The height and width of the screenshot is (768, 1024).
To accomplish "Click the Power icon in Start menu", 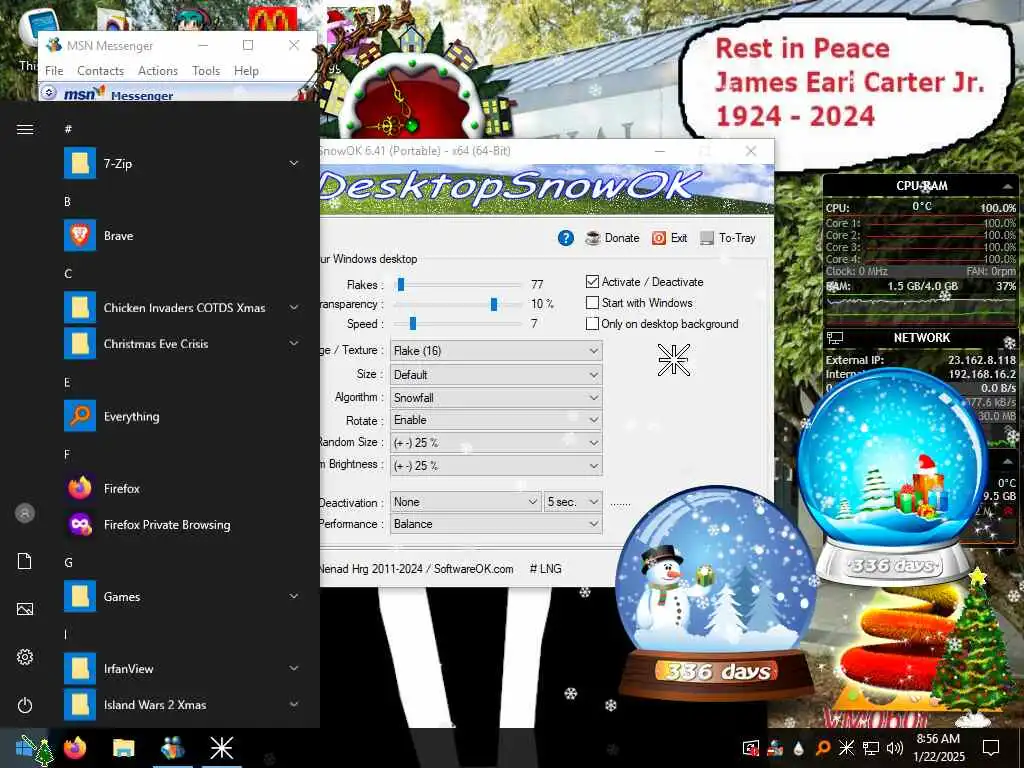I will tap(25, 705).
